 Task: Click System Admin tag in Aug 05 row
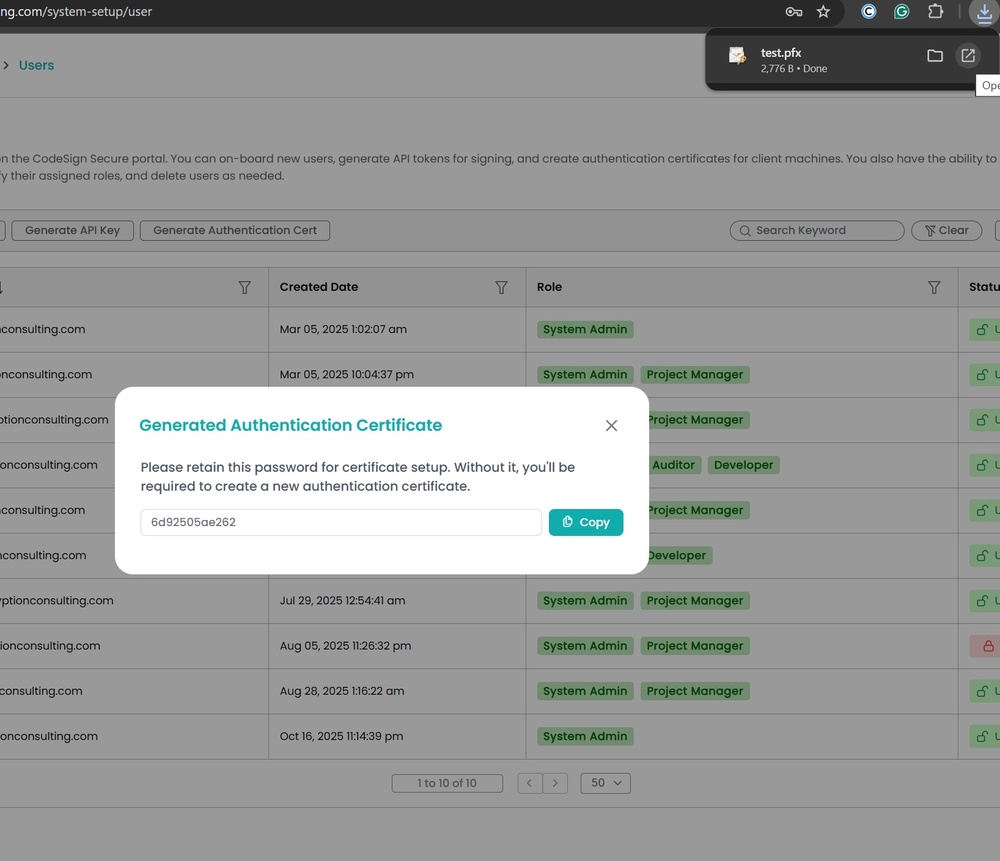point(585,645)
